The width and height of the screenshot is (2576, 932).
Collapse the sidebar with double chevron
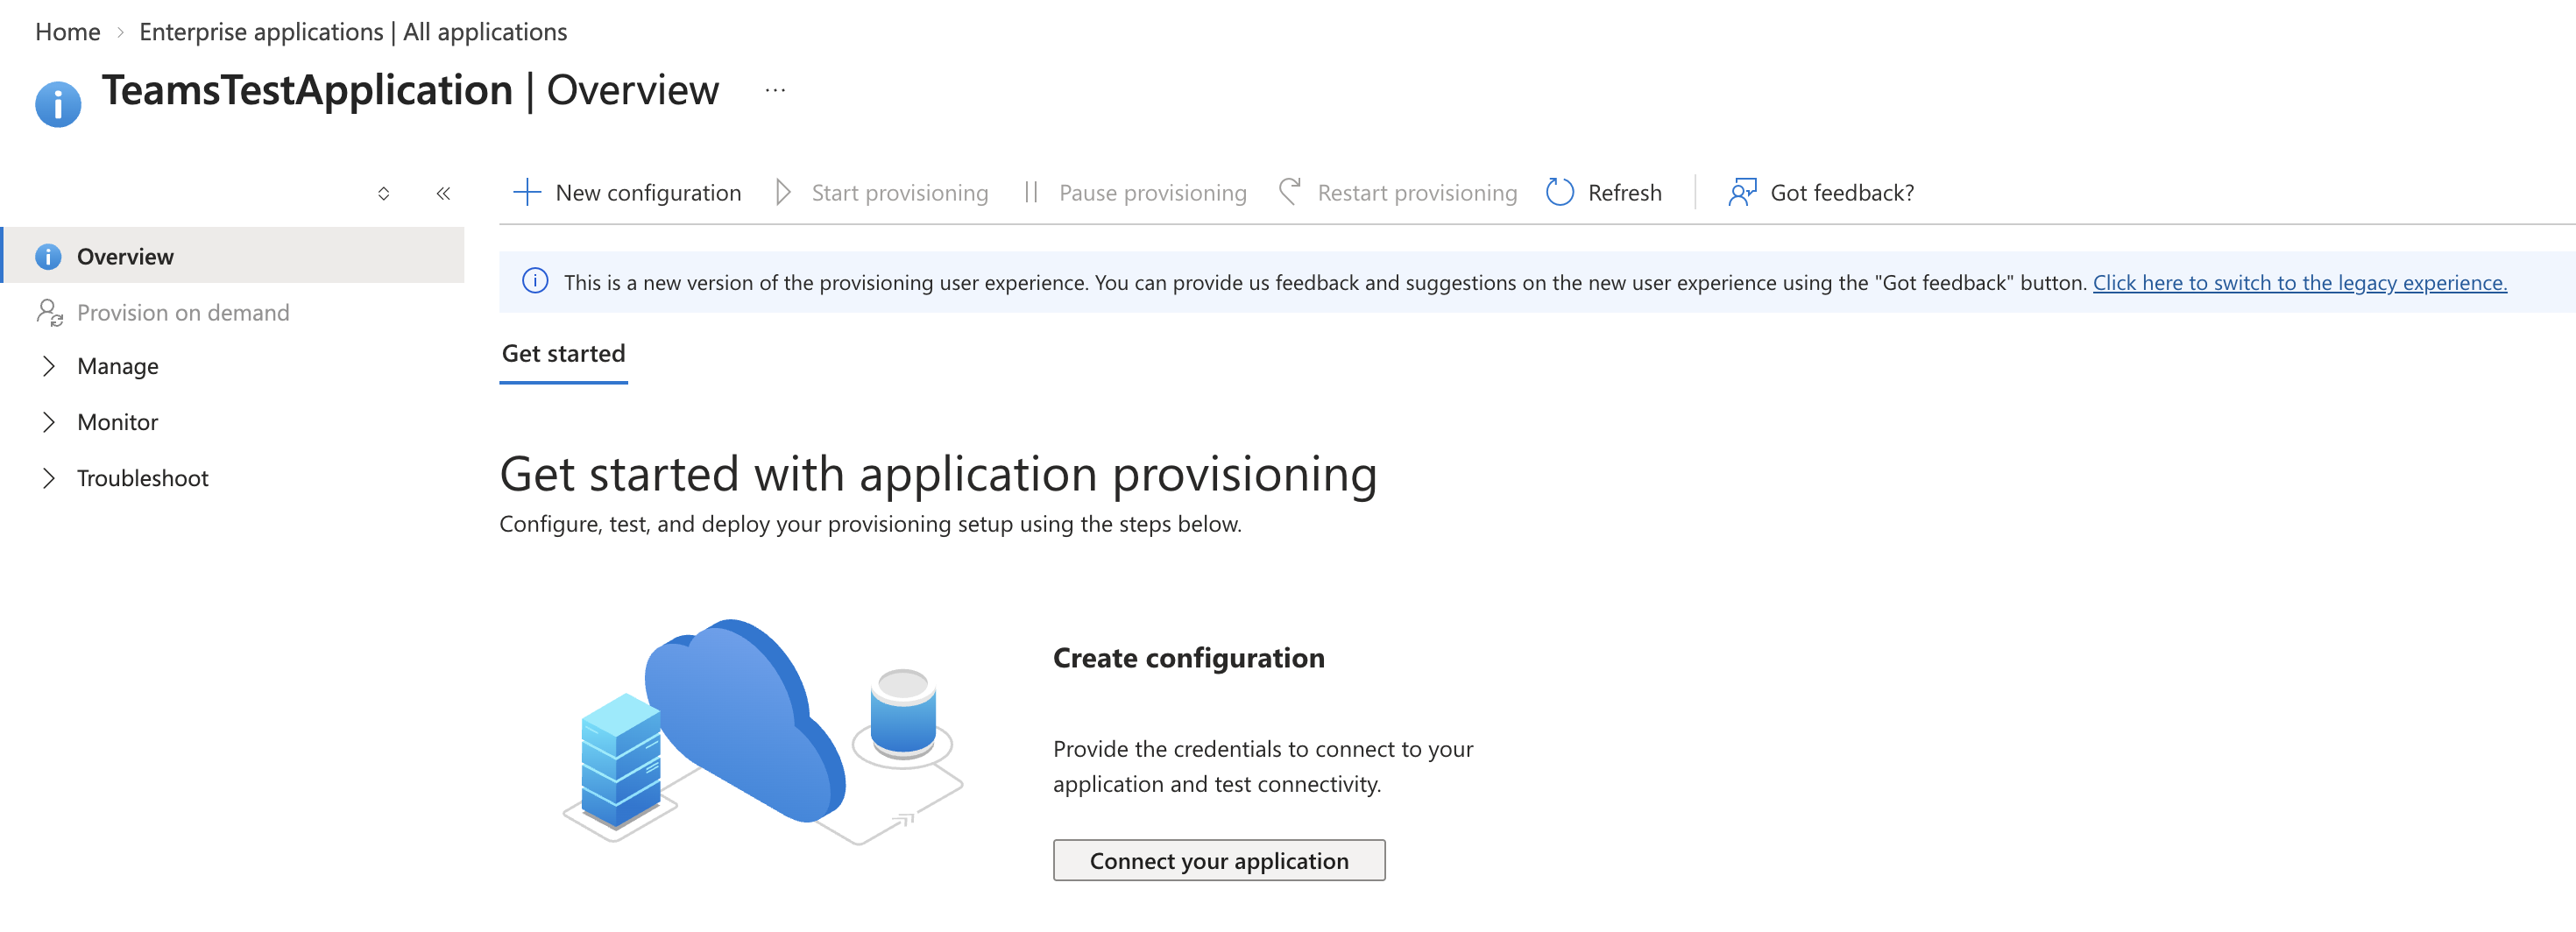pyautogui.click(x=443, y=193)
